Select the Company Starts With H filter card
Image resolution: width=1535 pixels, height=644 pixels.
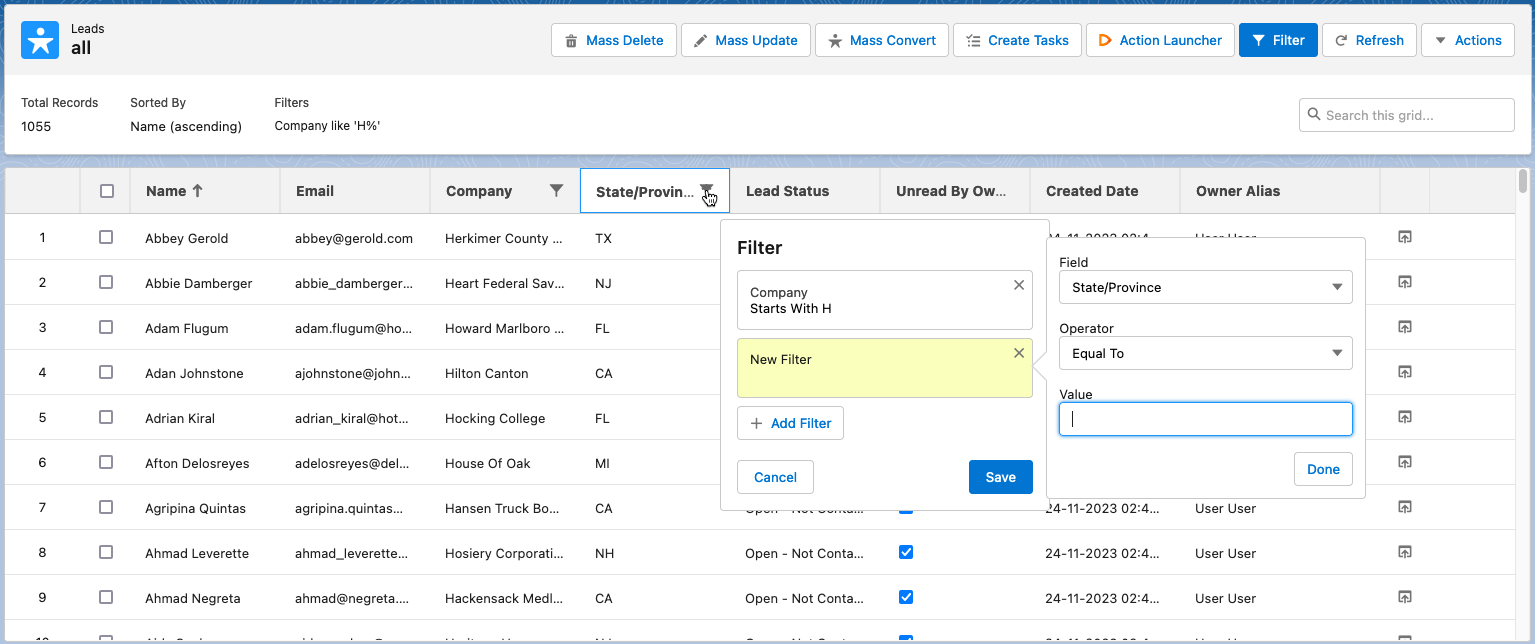pos(885,300)
